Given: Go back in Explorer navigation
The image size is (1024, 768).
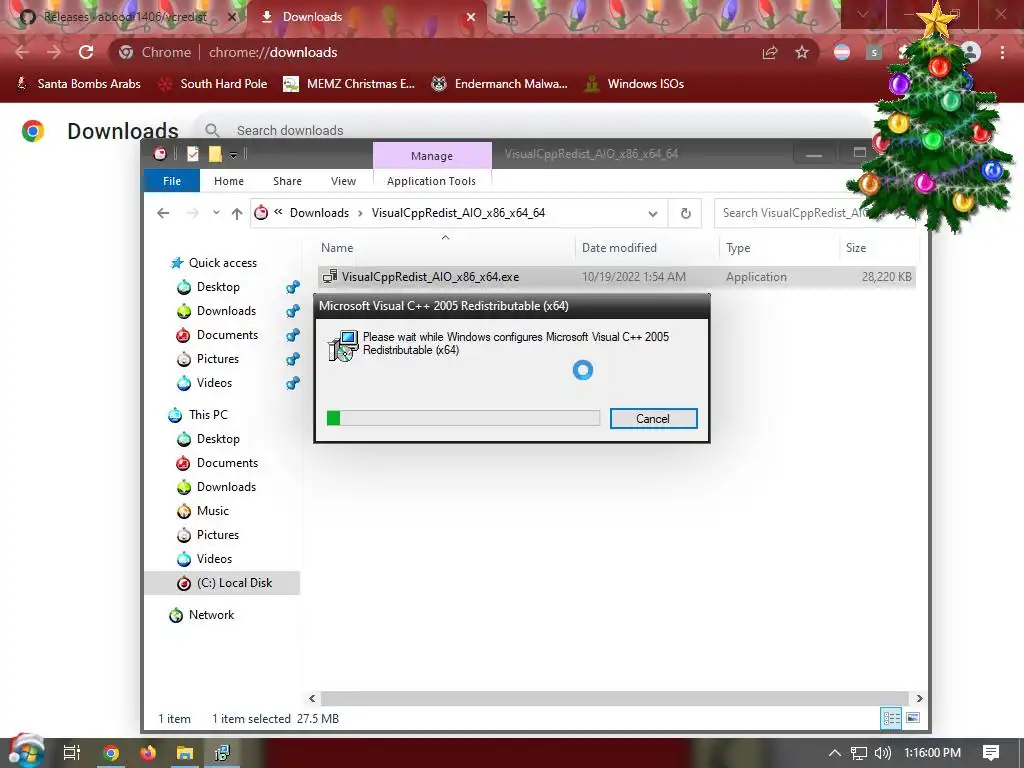Looking at the screenshot, I should (163, 213).
